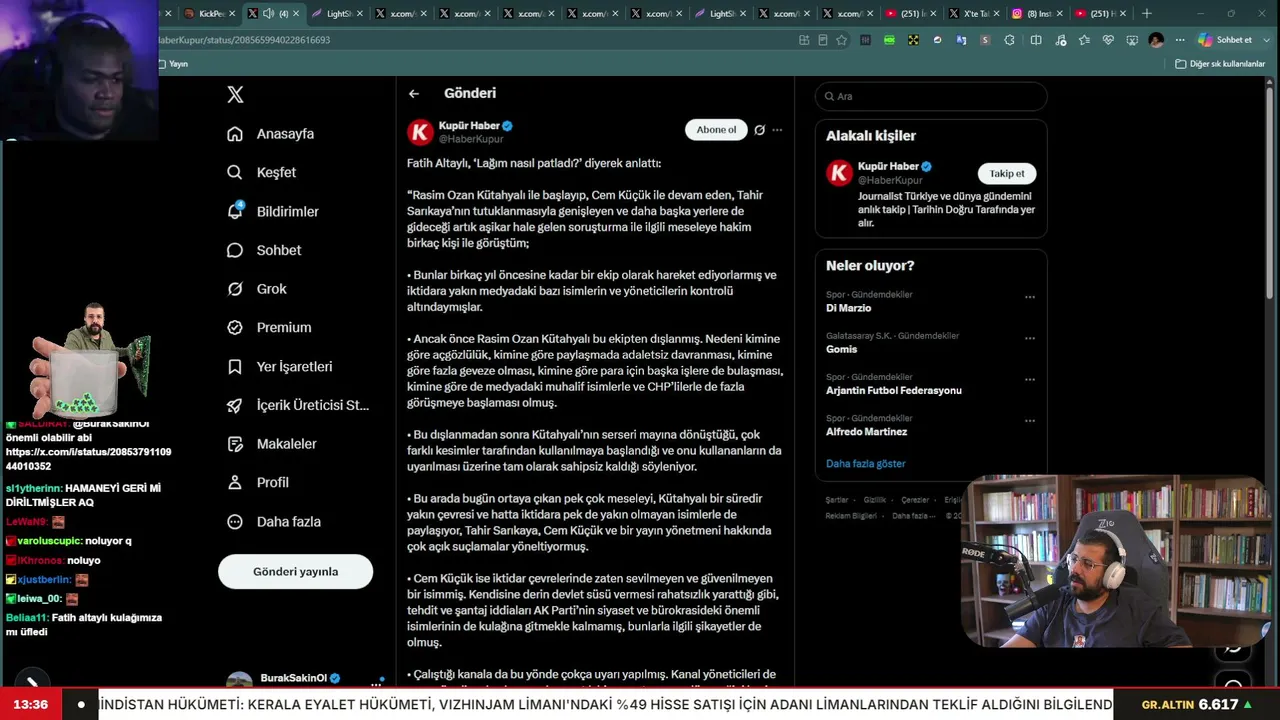Open Diğer sık kullanılanlar folder
This screenshot has width=1280, height=720.
(x=1220, y=64)
